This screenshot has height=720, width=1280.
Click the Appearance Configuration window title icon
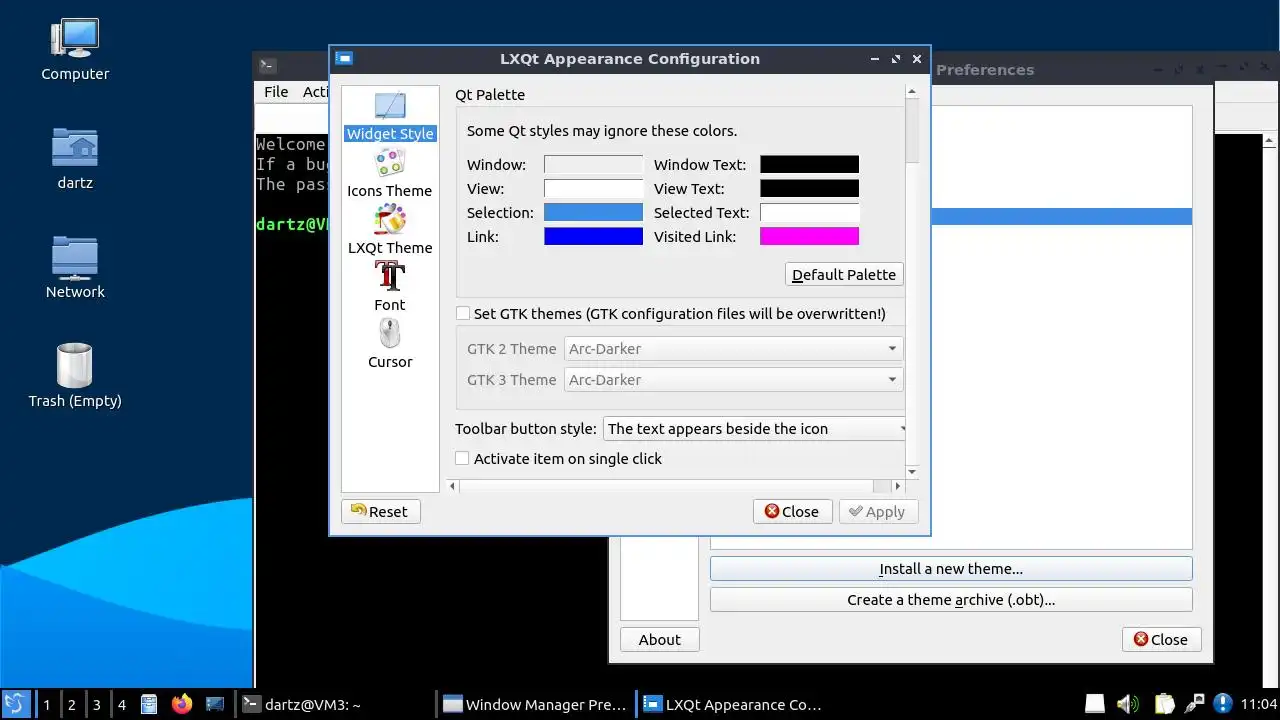(344, 59)
